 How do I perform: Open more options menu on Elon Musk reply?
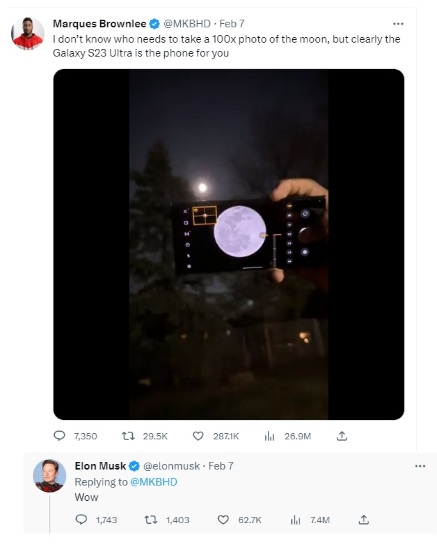coord(420,466)
